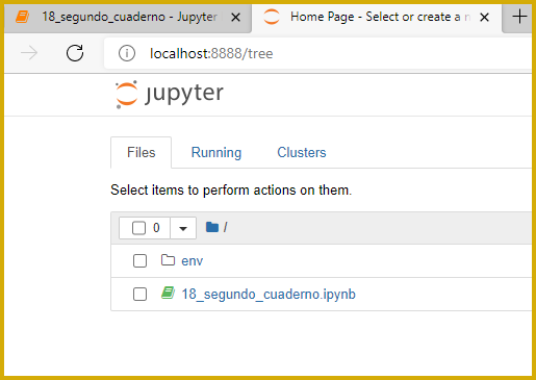
Task: Switch to the Running tab
Action: click(x=216, y=152)
